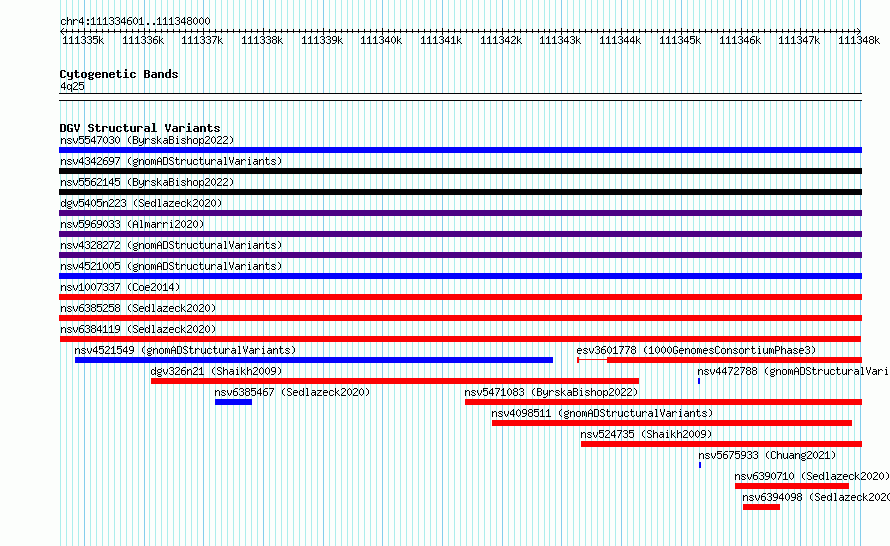Click the 111342k ruler tick label

(501, 40)
